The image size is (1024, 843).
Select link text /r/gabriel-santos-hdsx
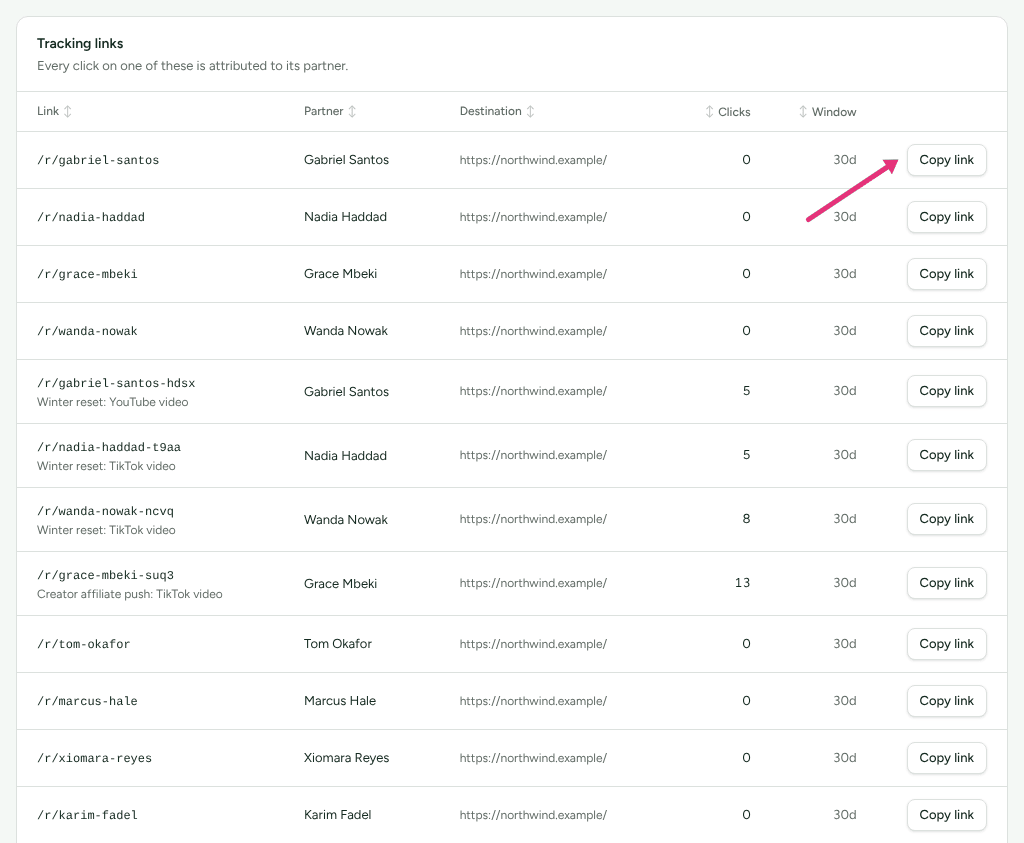tap(116, 383)
